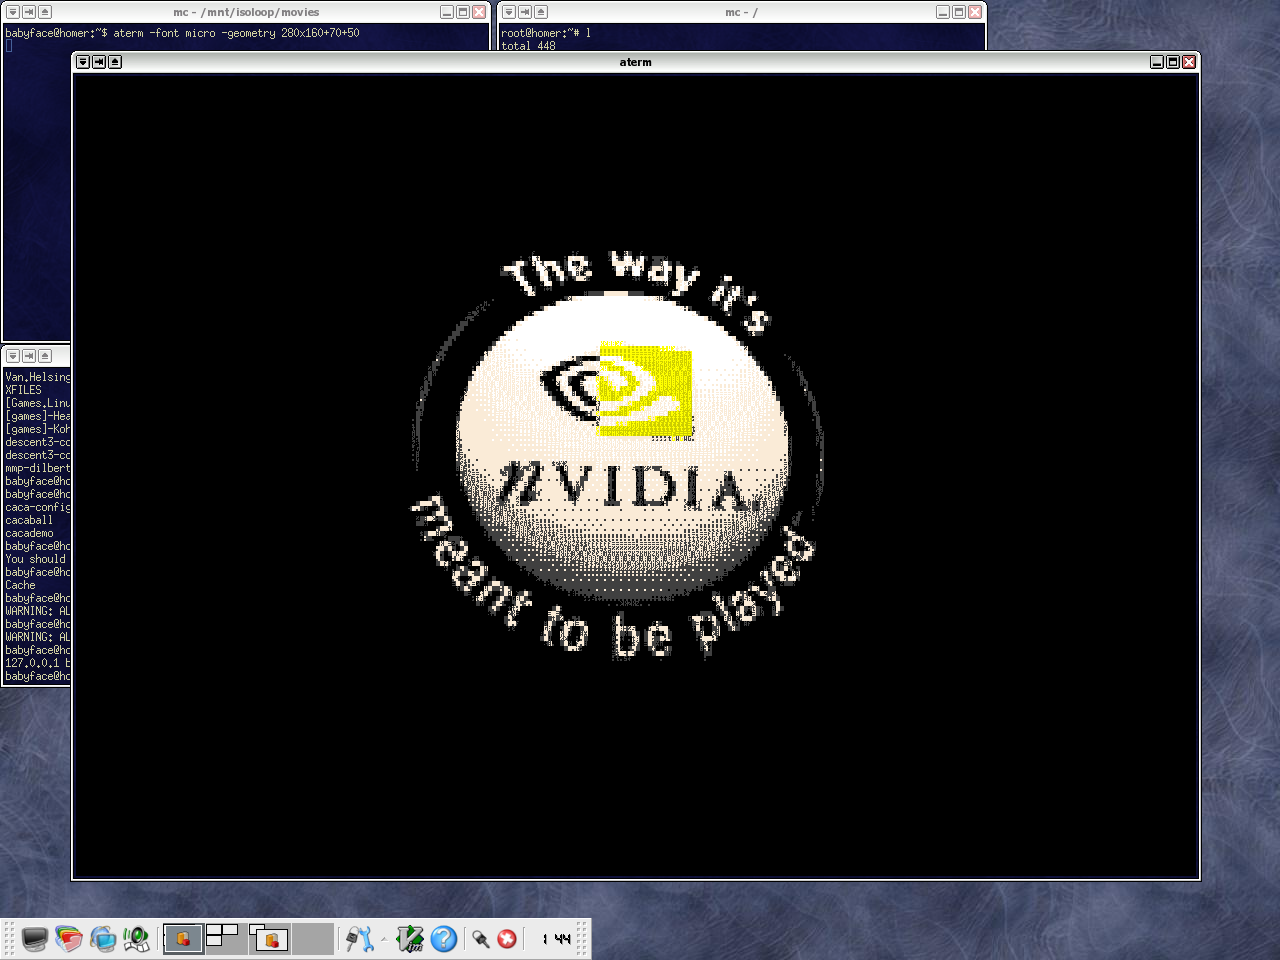Launch the speaker multimedia icon in panel

tap(136, 939)
